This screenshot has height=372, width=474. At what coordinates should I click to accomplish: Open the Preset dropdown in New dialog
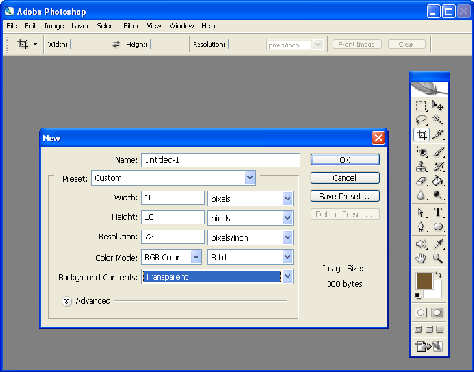coord(250,178)
